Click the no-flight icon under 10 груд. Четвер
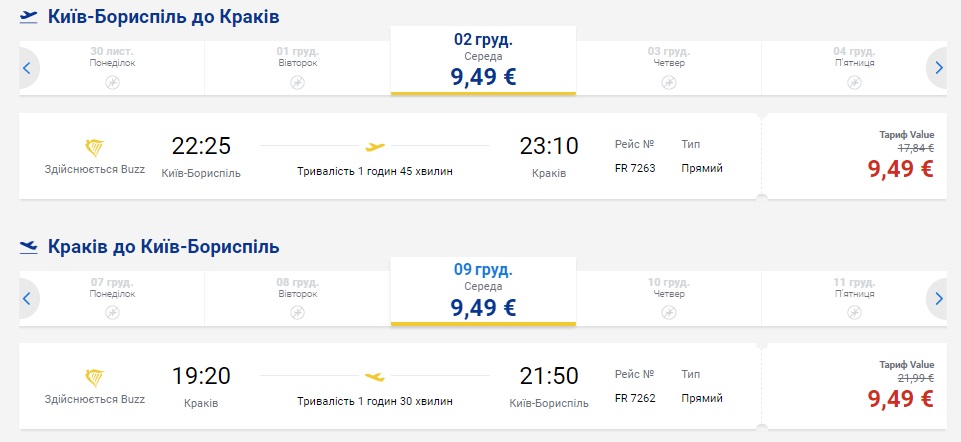Screen dimensions: 961x442 click(669, 312)
